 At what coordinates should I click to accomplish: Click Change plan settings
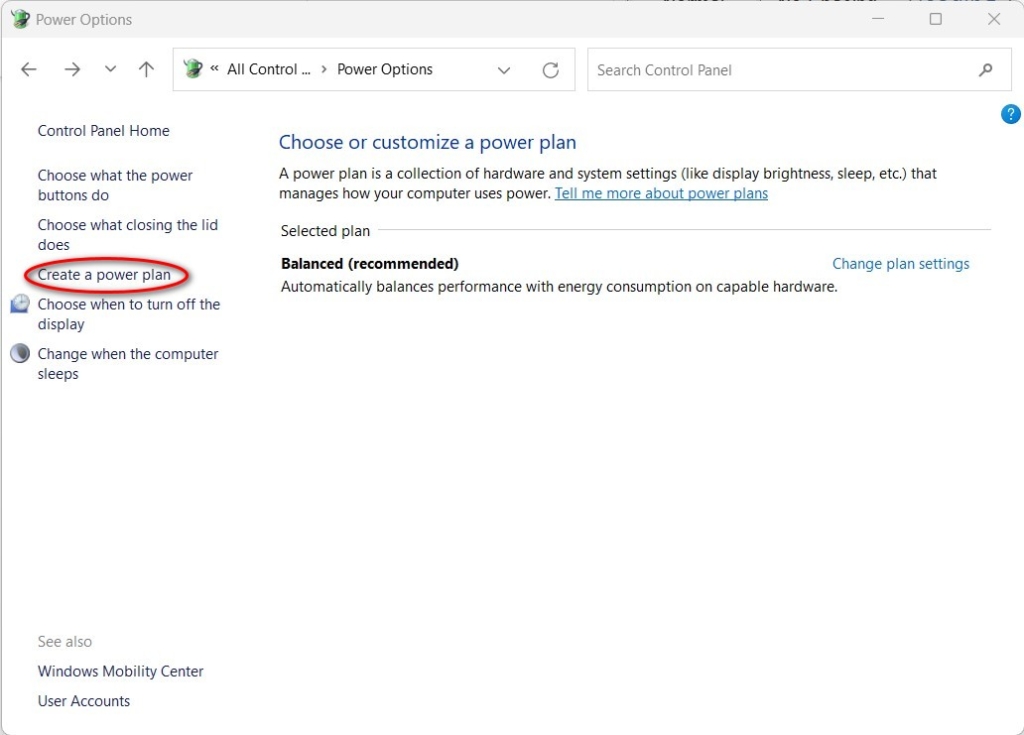click(900, 263)
